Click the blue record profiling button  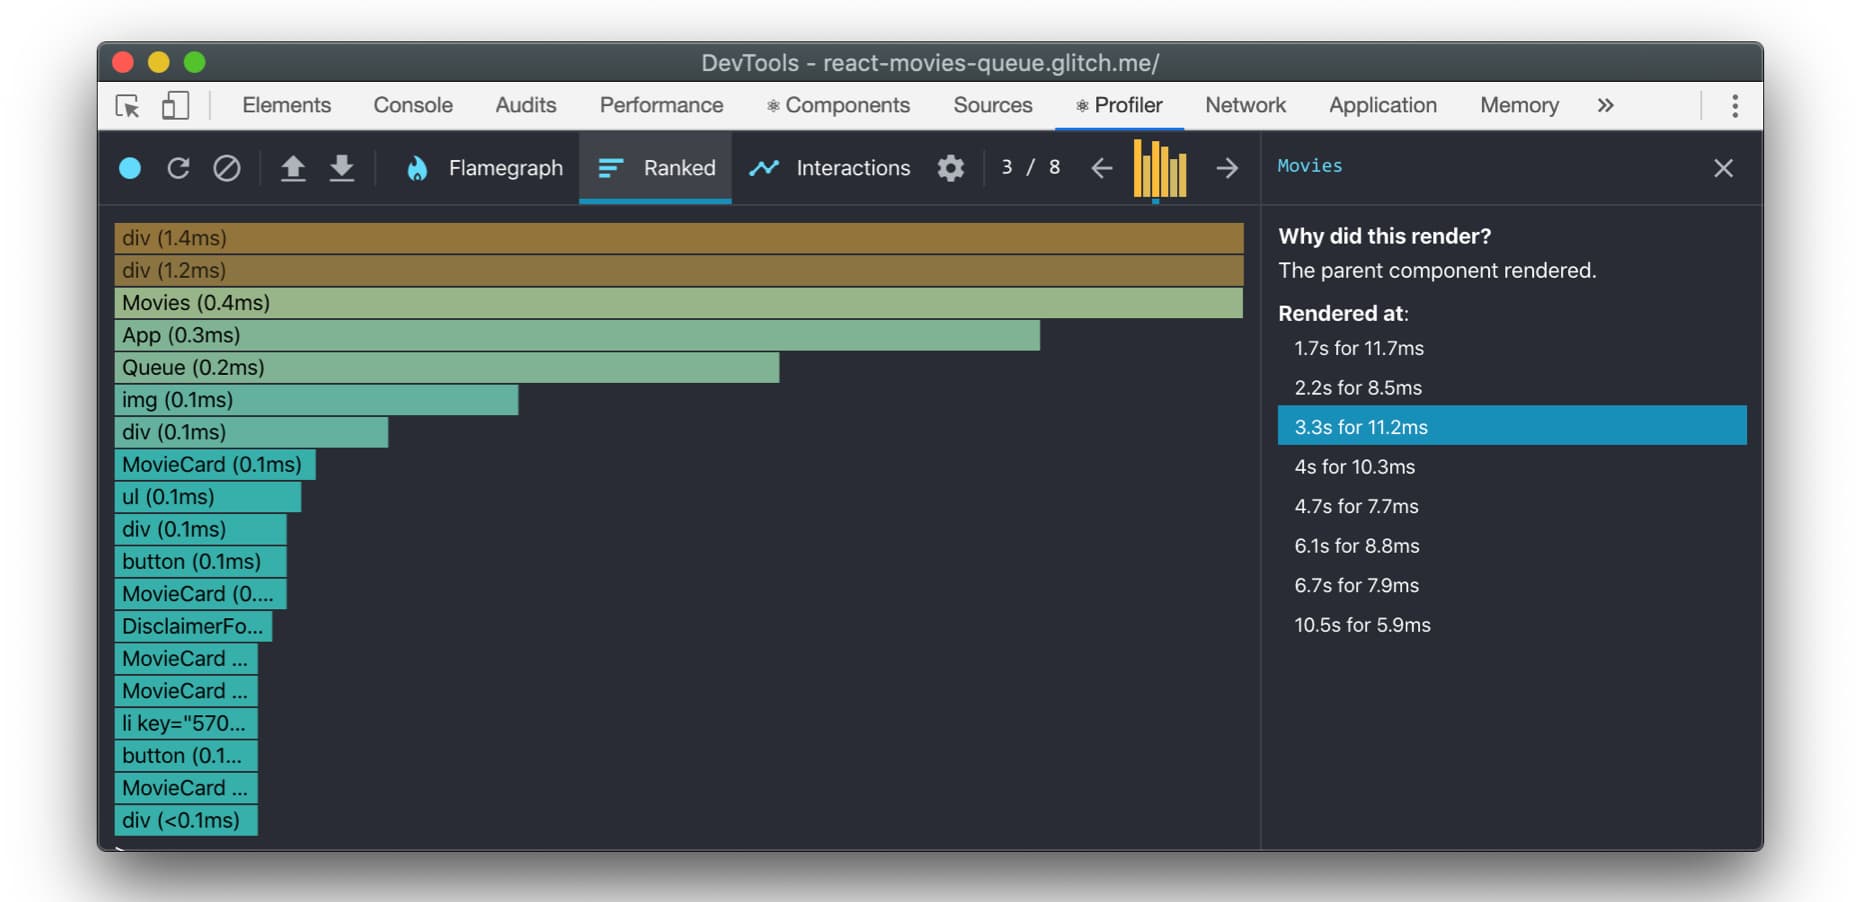[130, 168]
